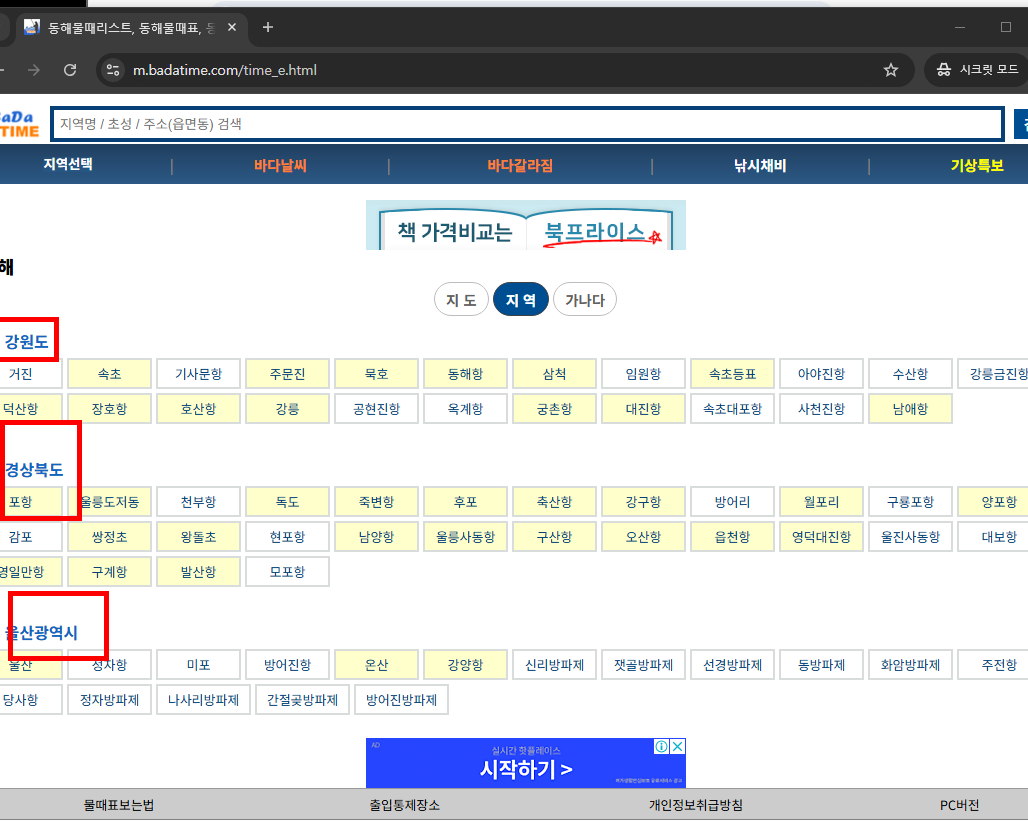Select 장호항 location button
The image size is (1028, 829).
[x=109, y=409]
